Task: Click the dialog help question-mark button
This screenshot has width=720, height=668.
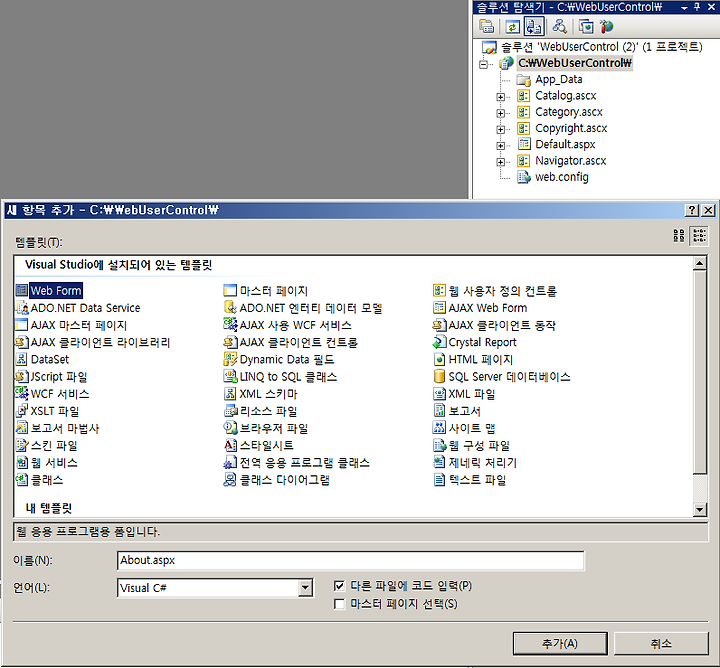Action: [692, 210]
